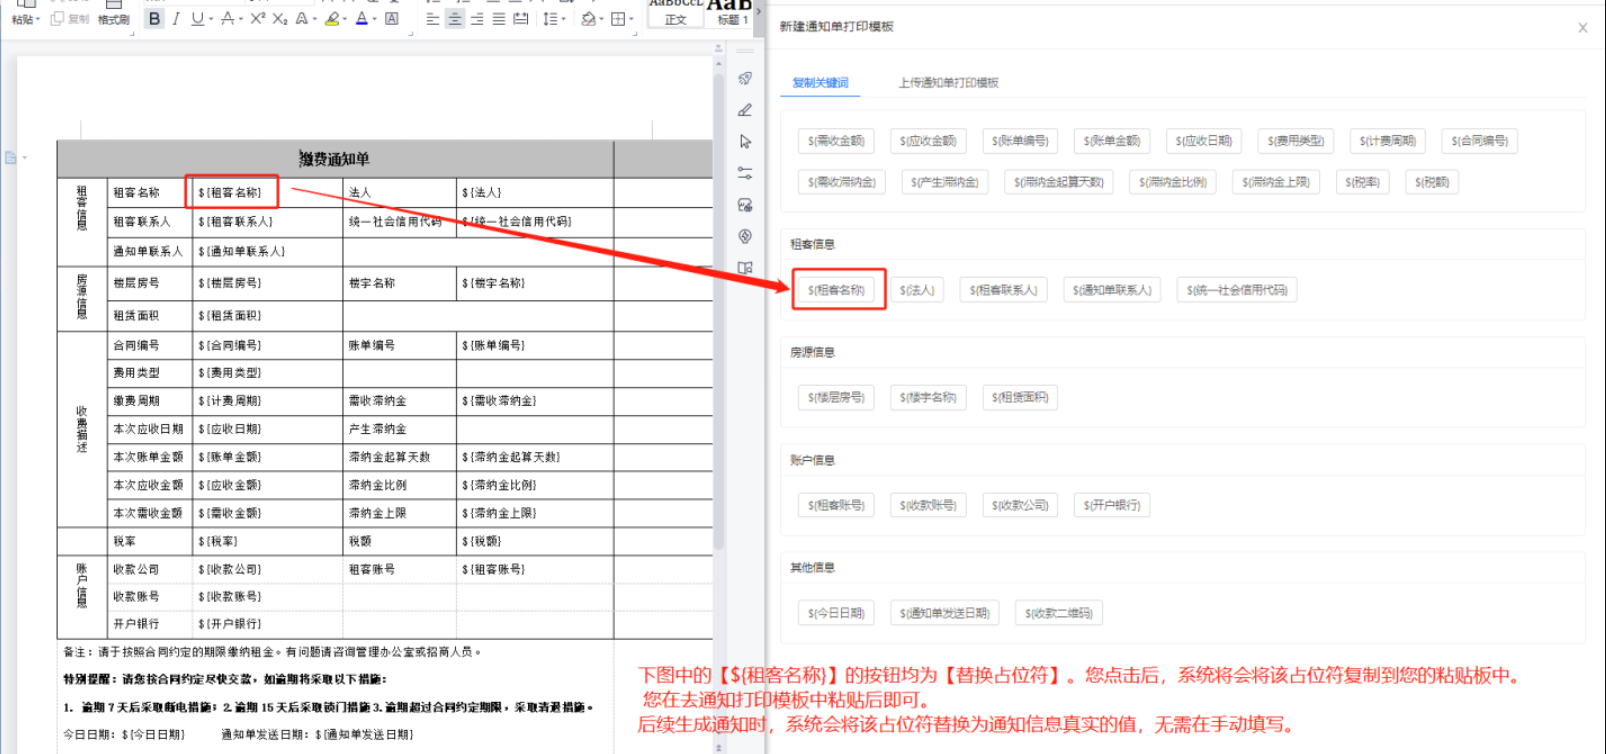Select the 复制关键词 tab
The height and width of the screenshot is (754, 1606).
click(820, 83)
